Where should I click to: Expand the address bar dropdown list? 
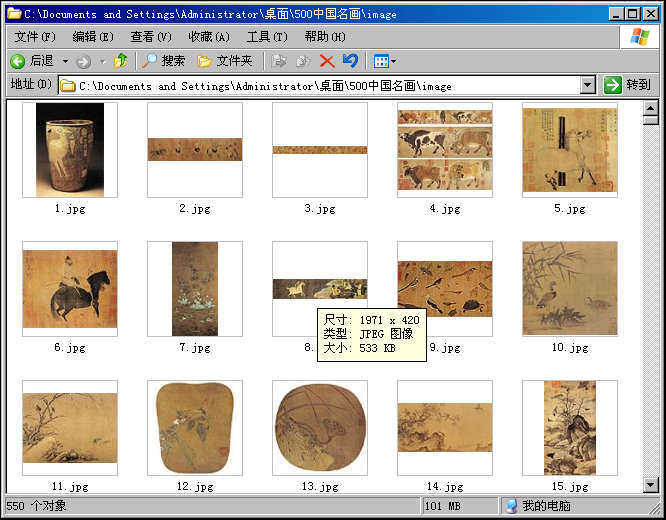coord(587,85)
